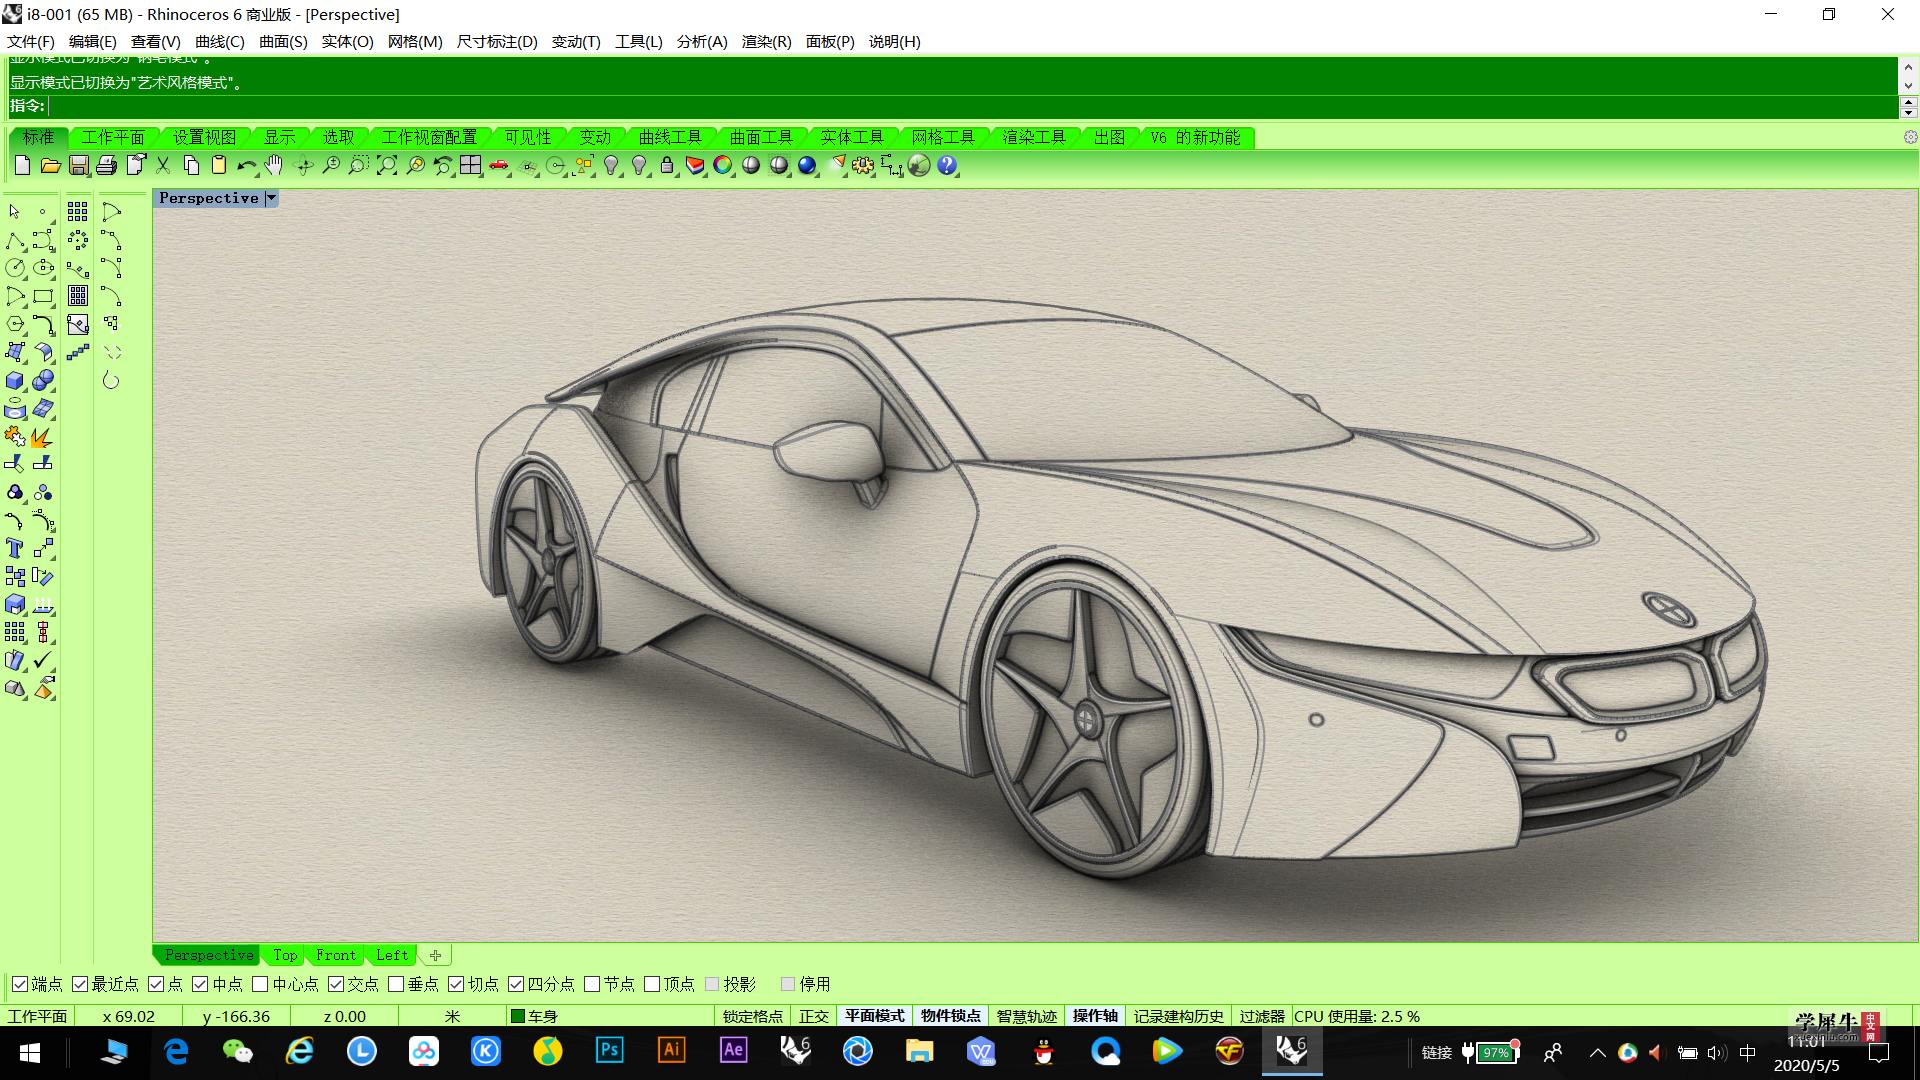The image size is (1920, 1080).
Task: Click the blue Help question mark icon
Action: pos(947,165)
